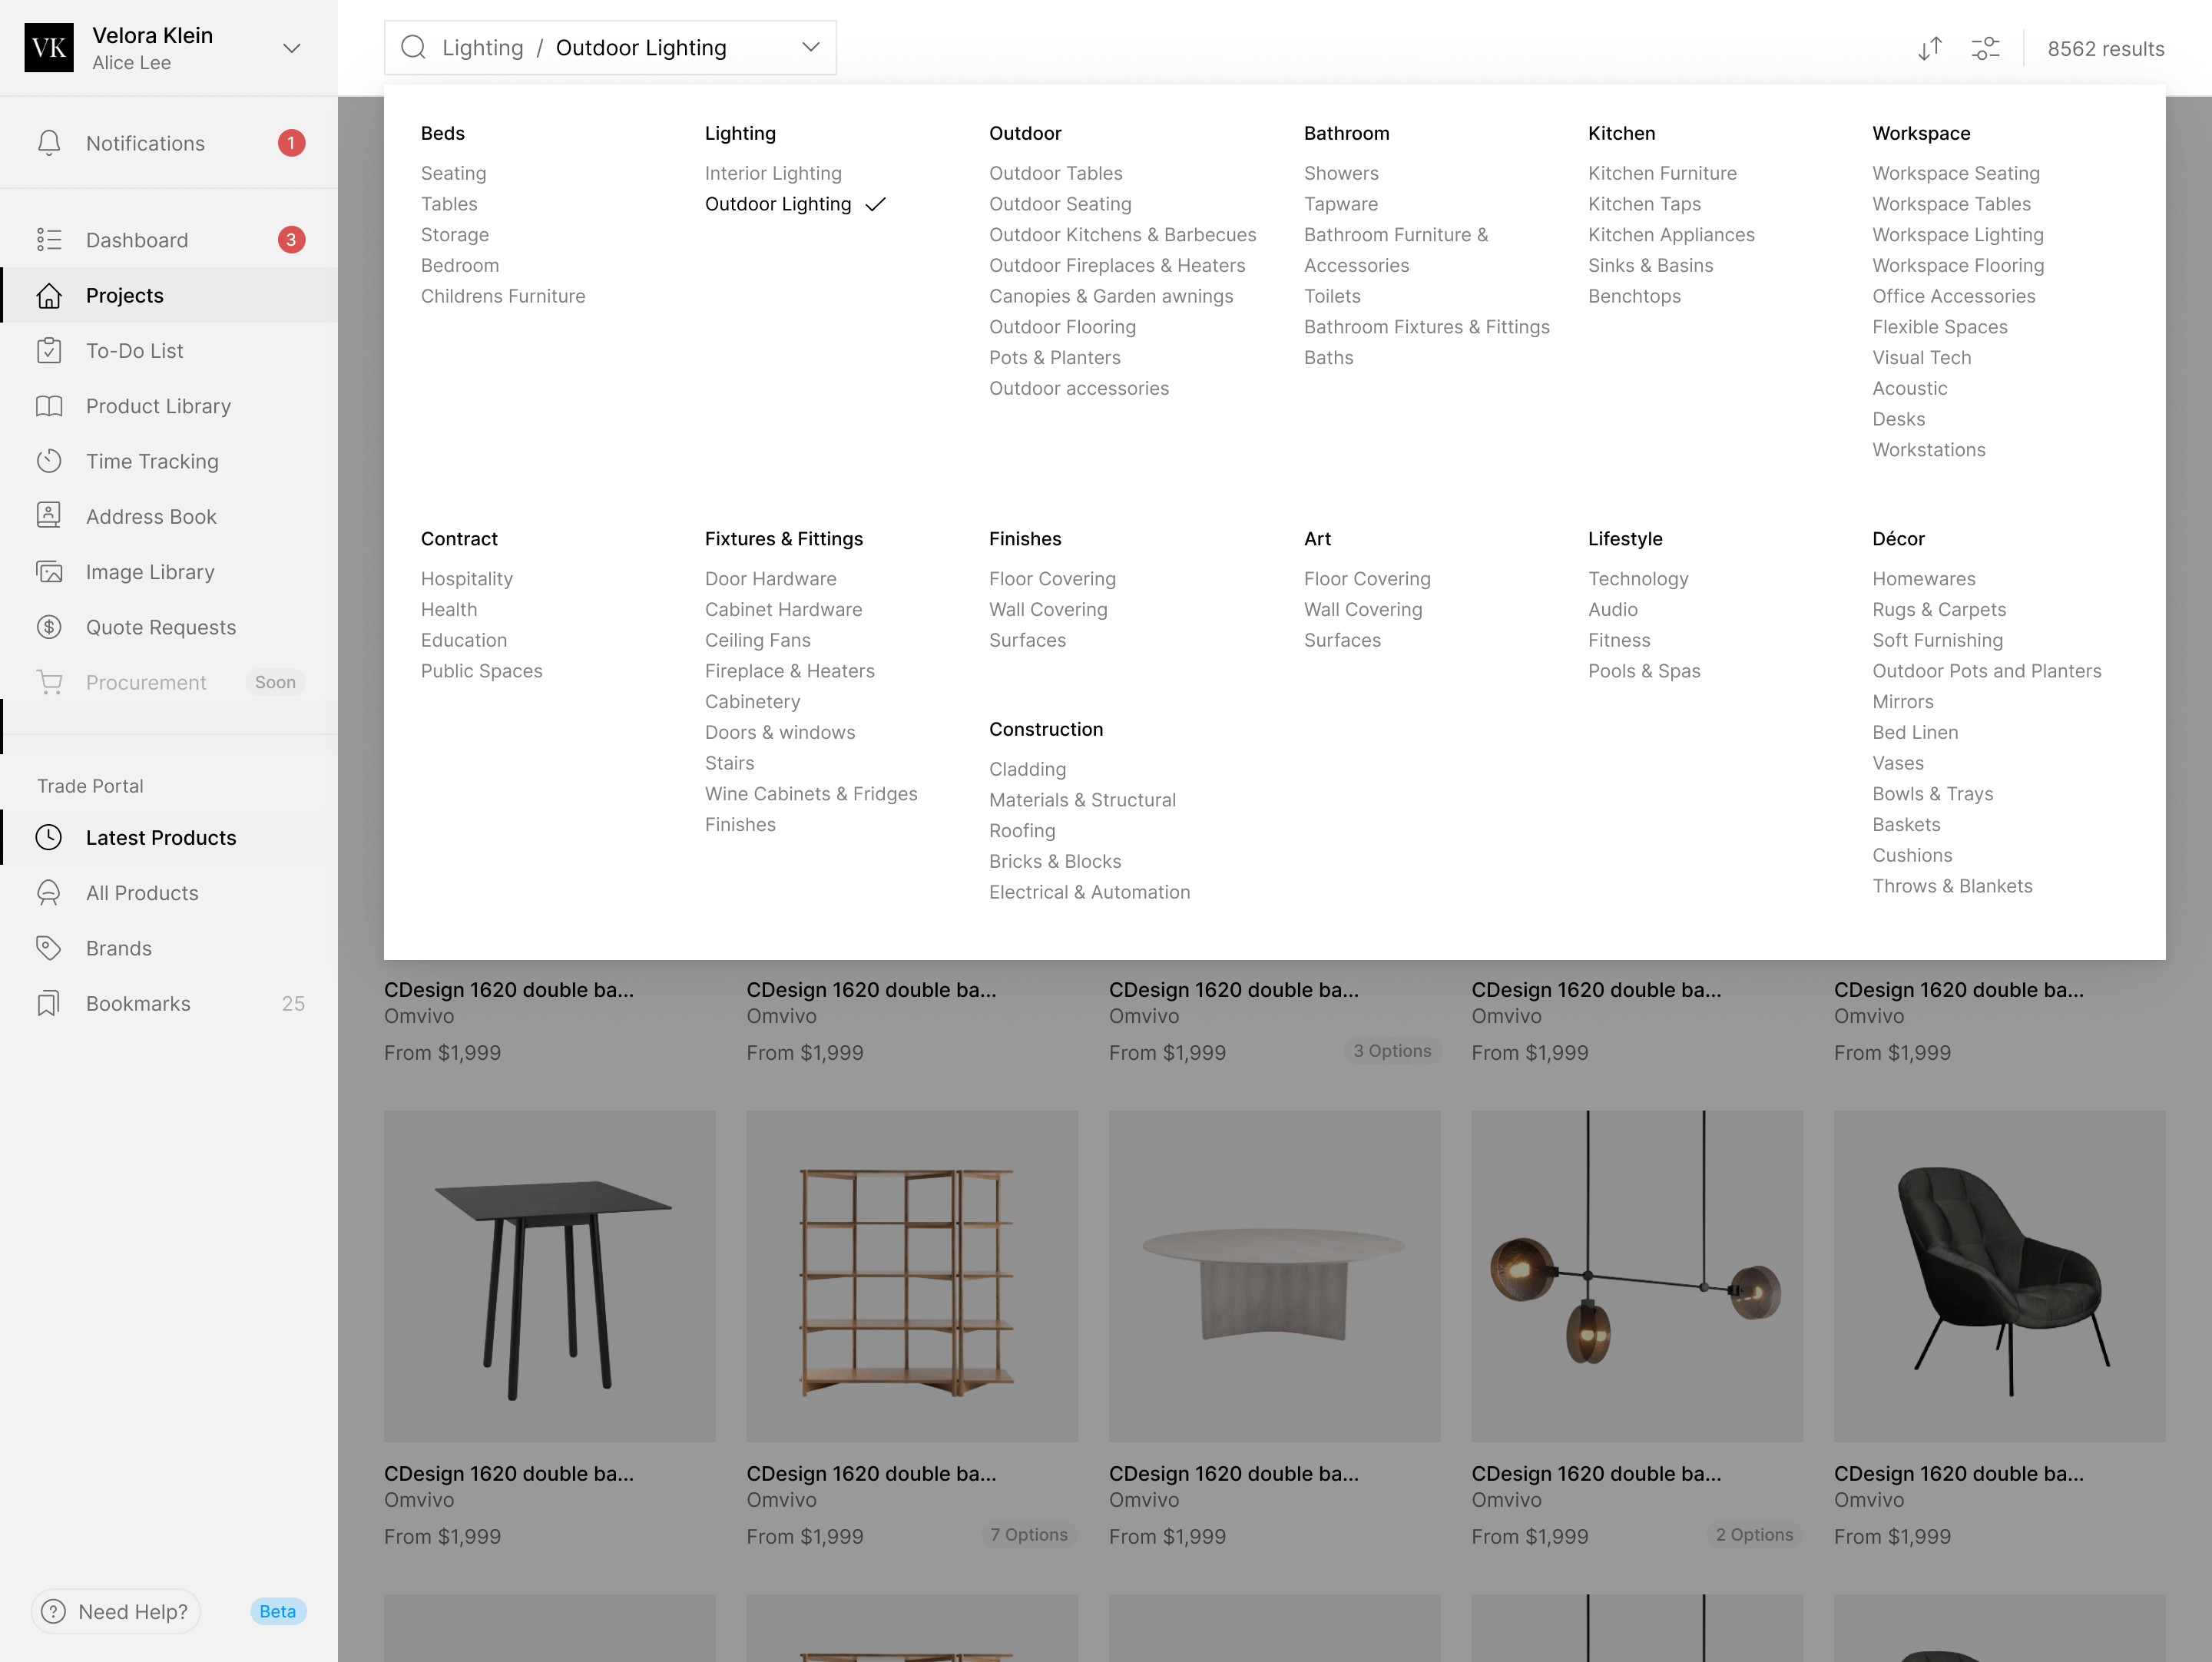Open the filter sliders icon

[1985, 48]
